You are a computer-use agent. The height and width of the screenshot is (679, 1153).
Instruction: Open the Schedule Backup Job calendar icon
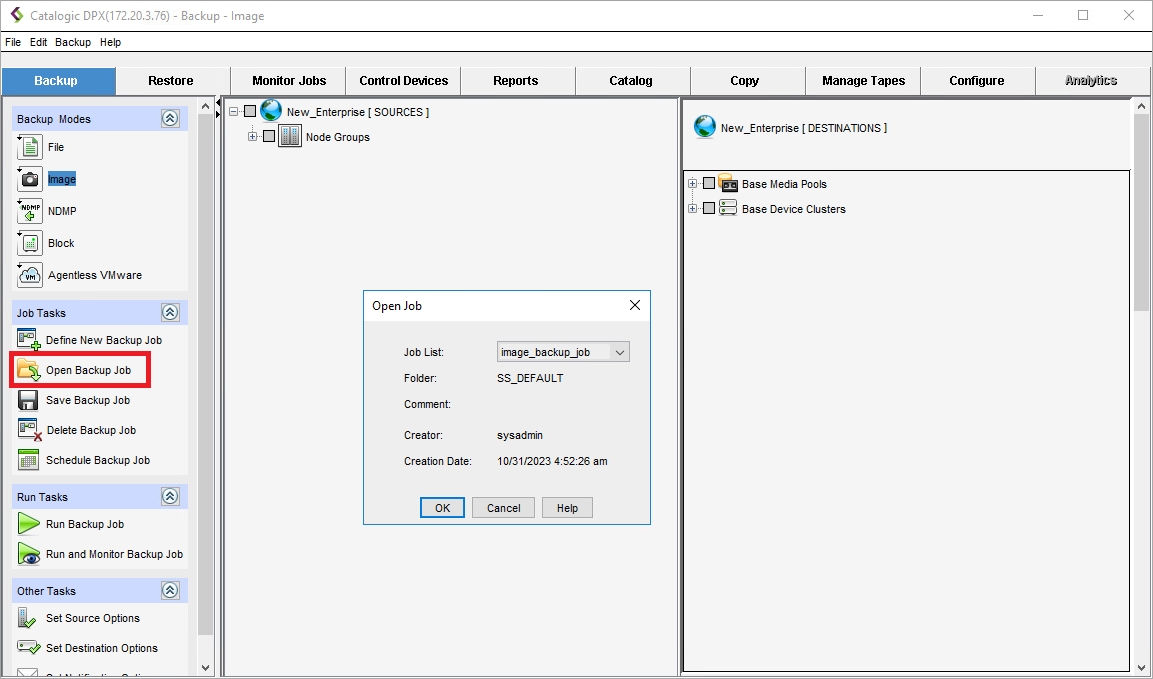coord(28,460)
